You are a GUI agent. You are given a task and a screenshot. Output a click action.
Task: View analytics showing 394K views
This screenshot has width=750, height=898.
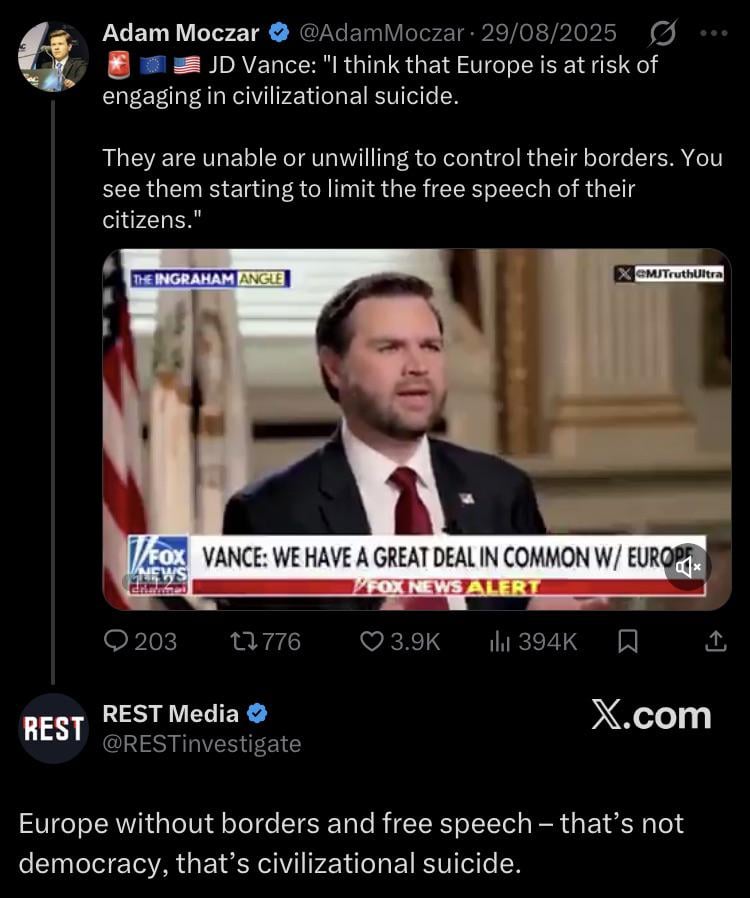tap(500, 642)
